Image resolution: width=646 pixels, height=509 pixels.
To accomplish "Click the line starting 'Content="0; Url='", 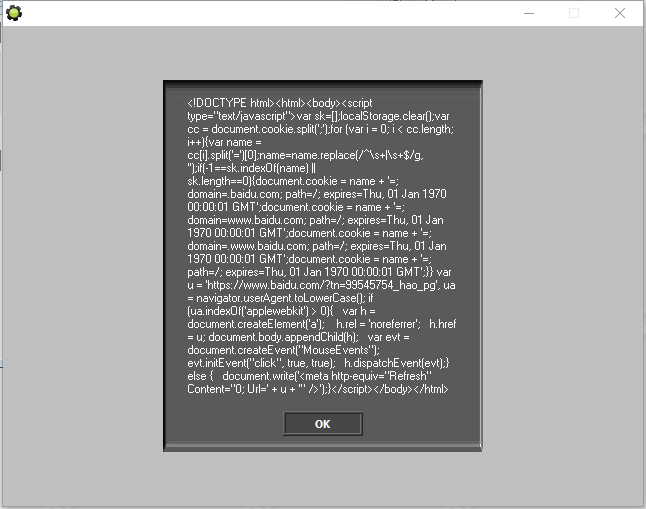I will tap(318, 389).
